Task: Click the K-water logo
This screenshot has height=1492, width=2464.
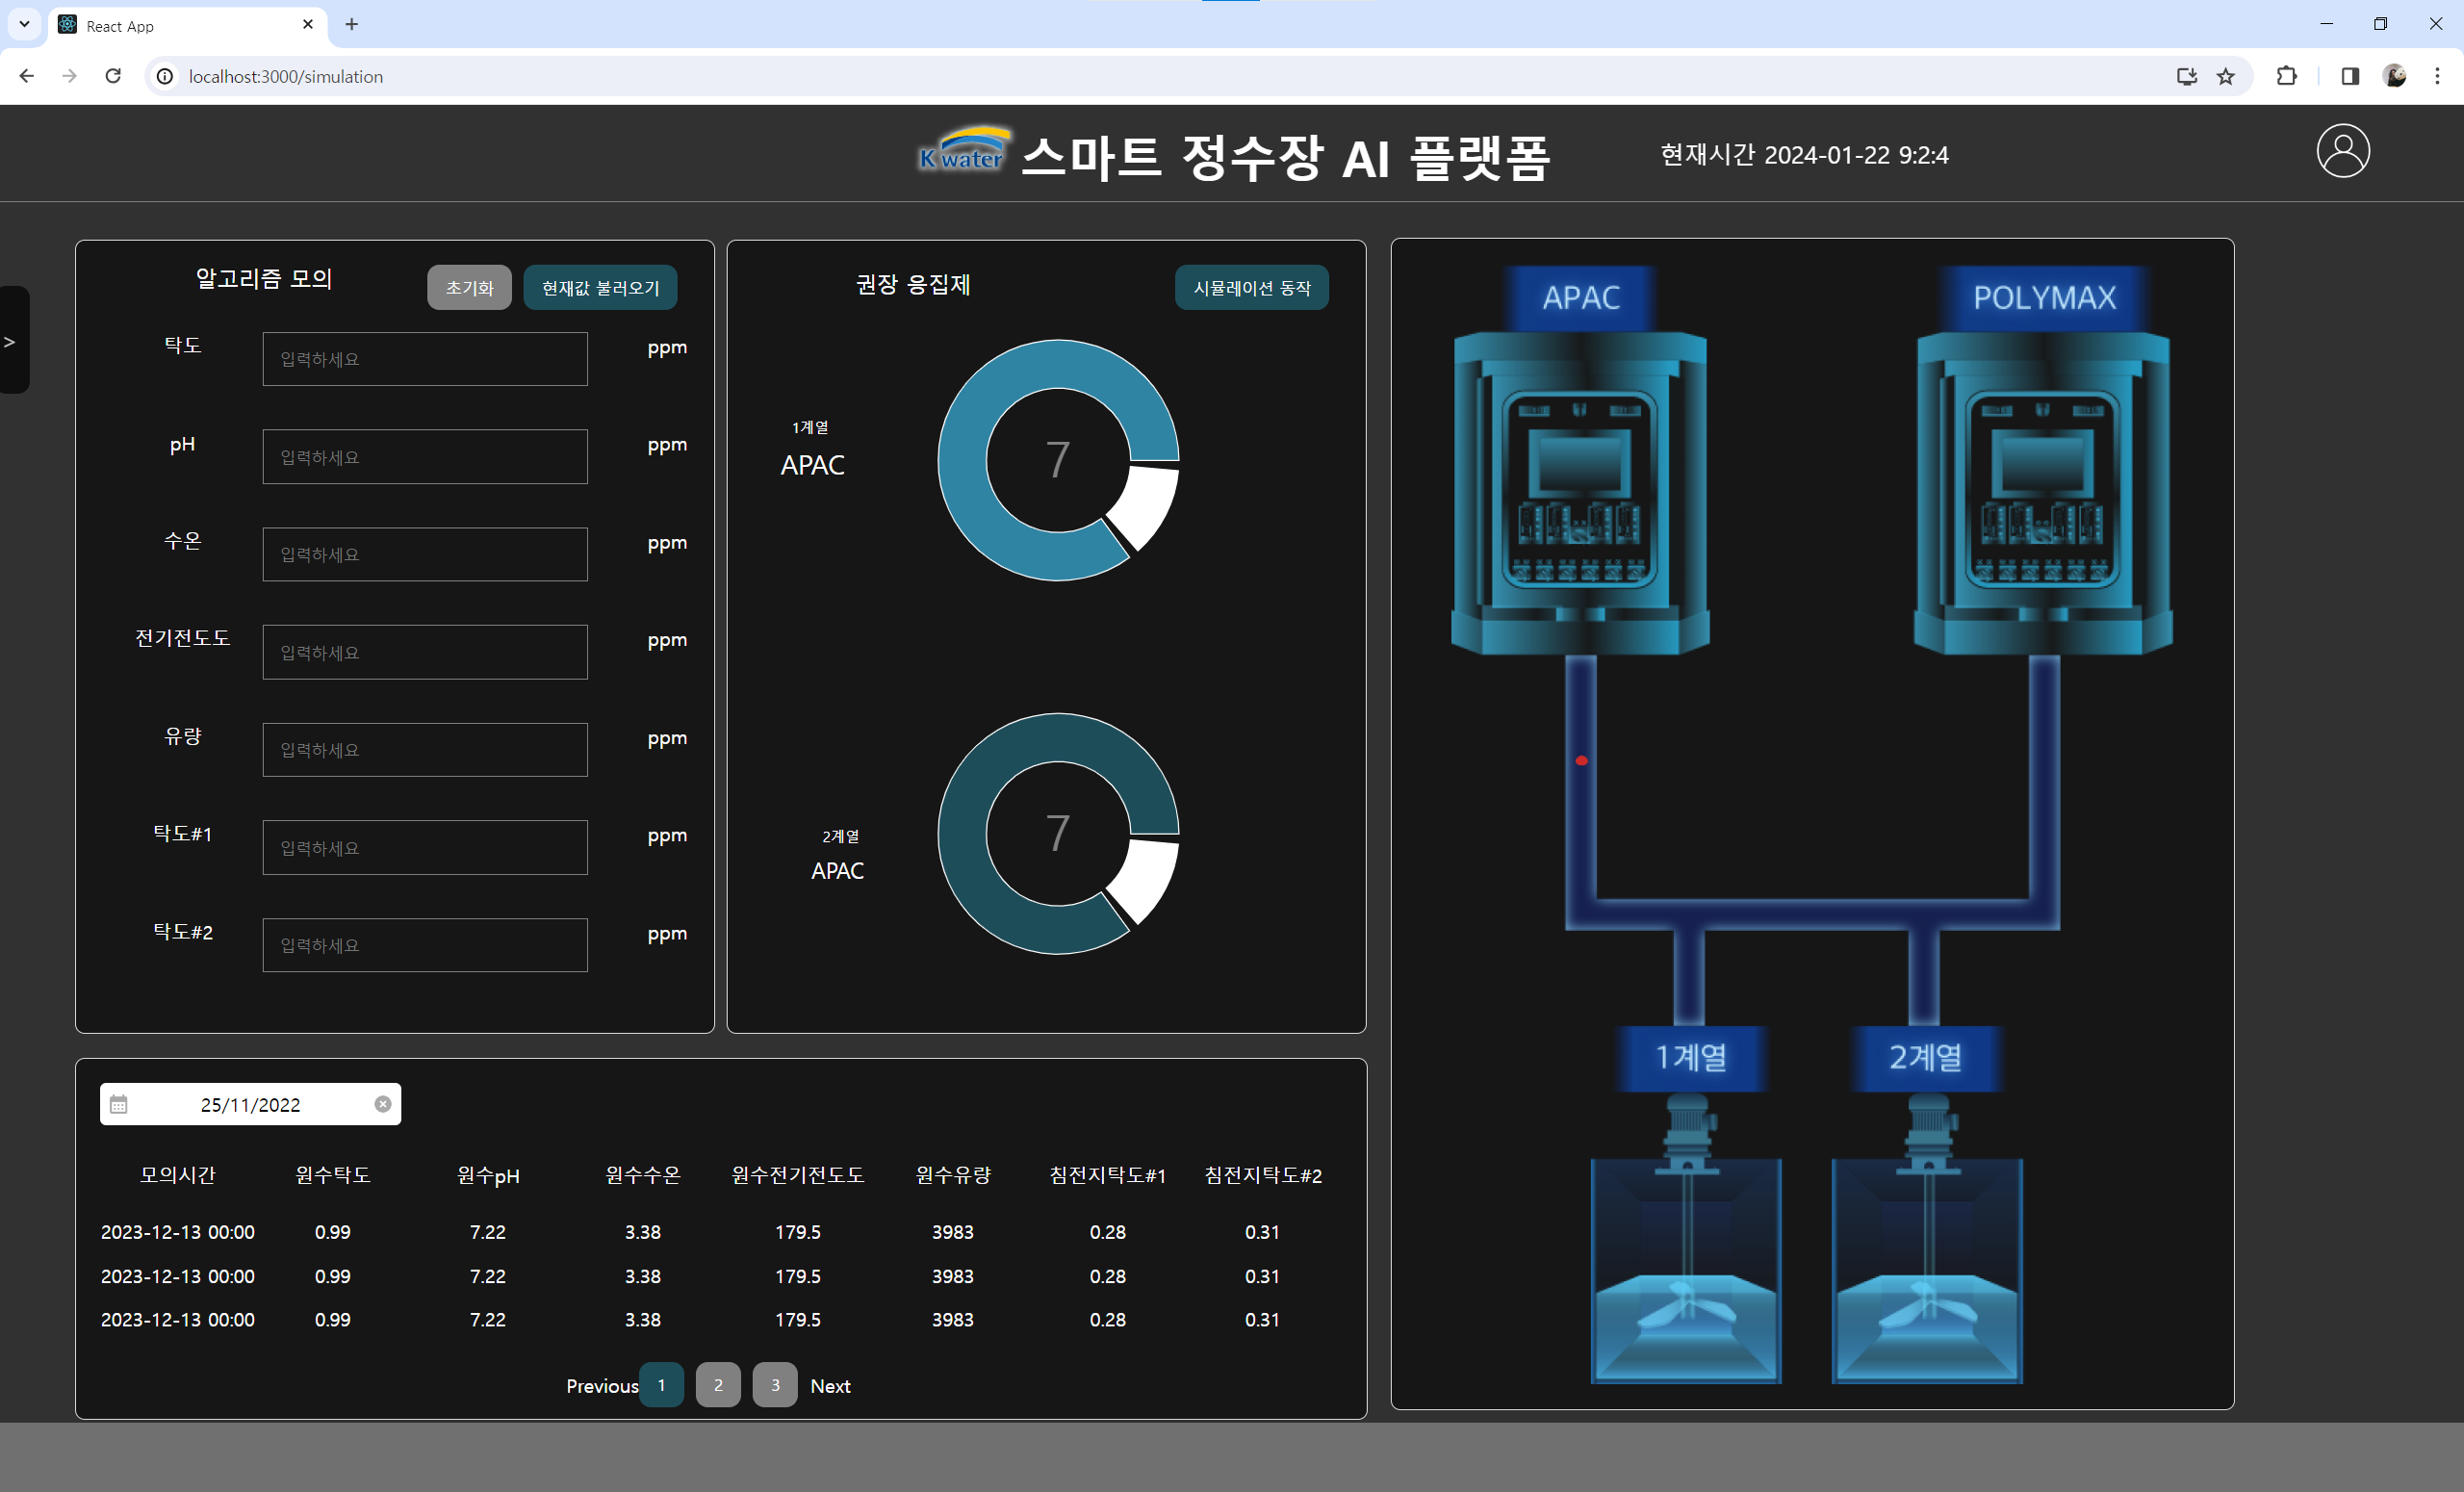Action: point(963,151)
